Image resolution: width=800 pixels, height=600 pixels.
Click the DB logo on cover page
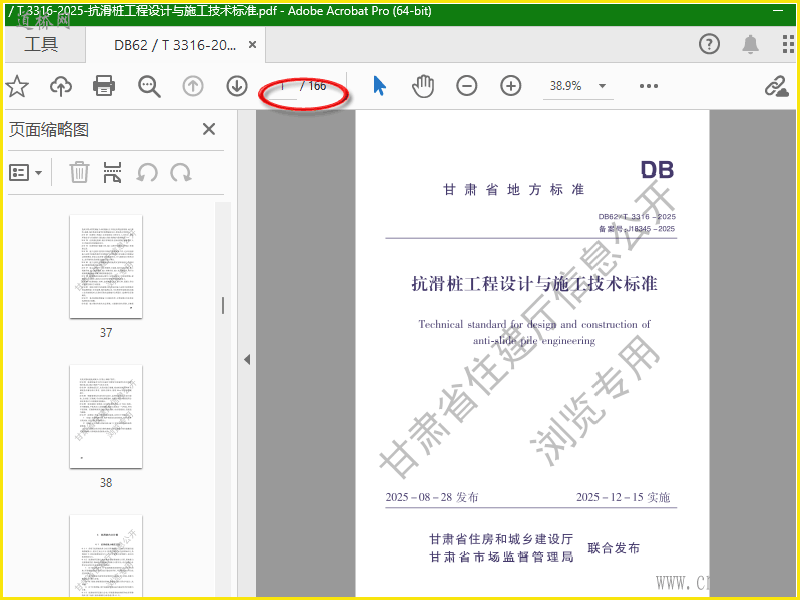tap(657, 170)
